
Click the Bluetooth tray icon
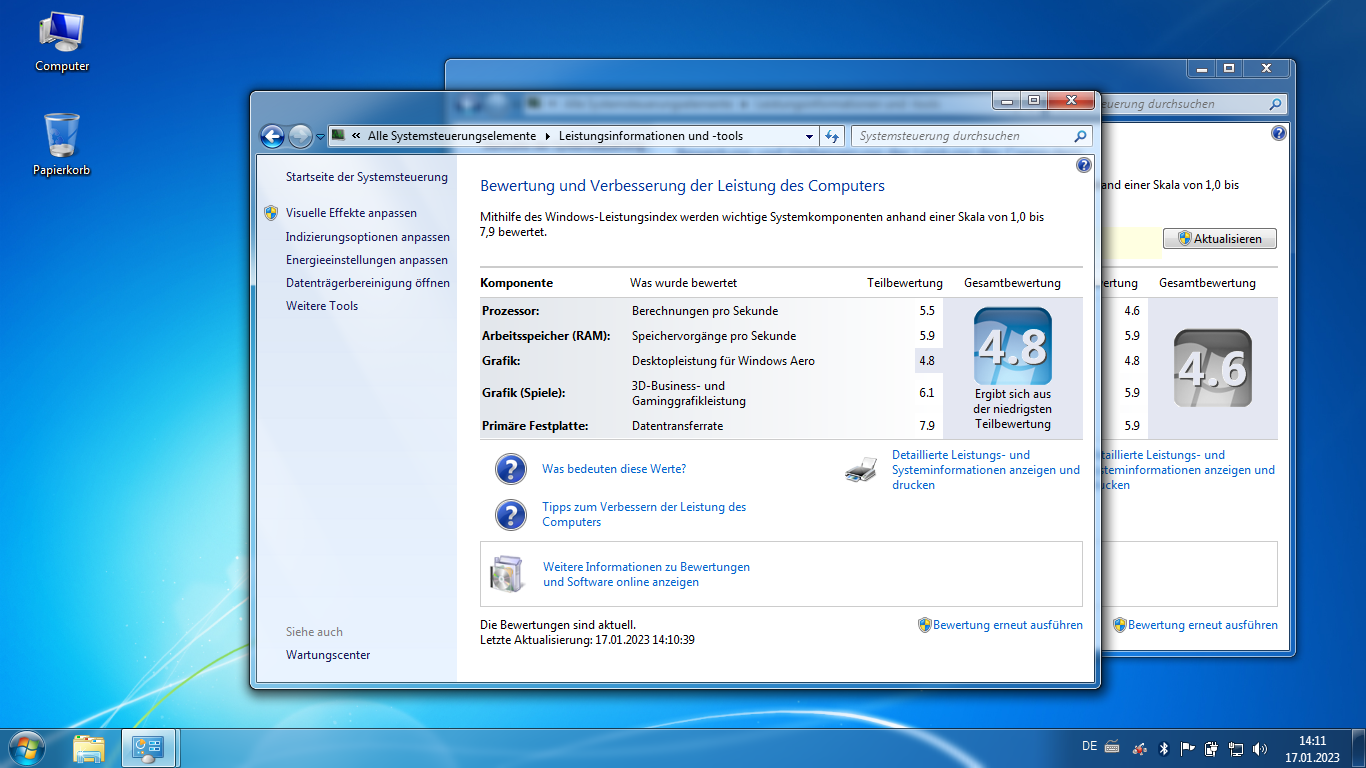click(1164, 748)
